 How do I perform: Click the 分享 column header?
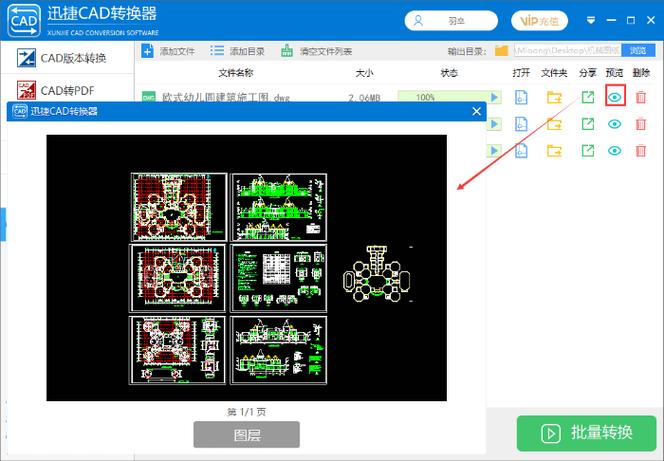[x=588, y=73]
